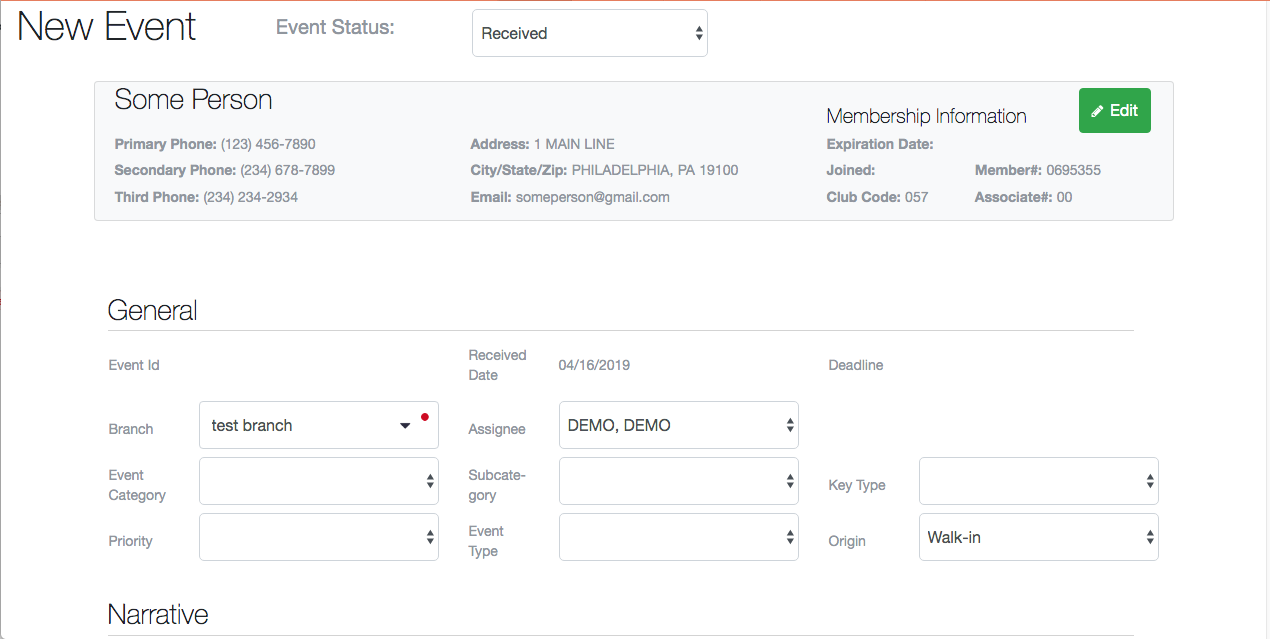
Task: Click the received date 04/16/2019
Action: [x=594, y=365]
